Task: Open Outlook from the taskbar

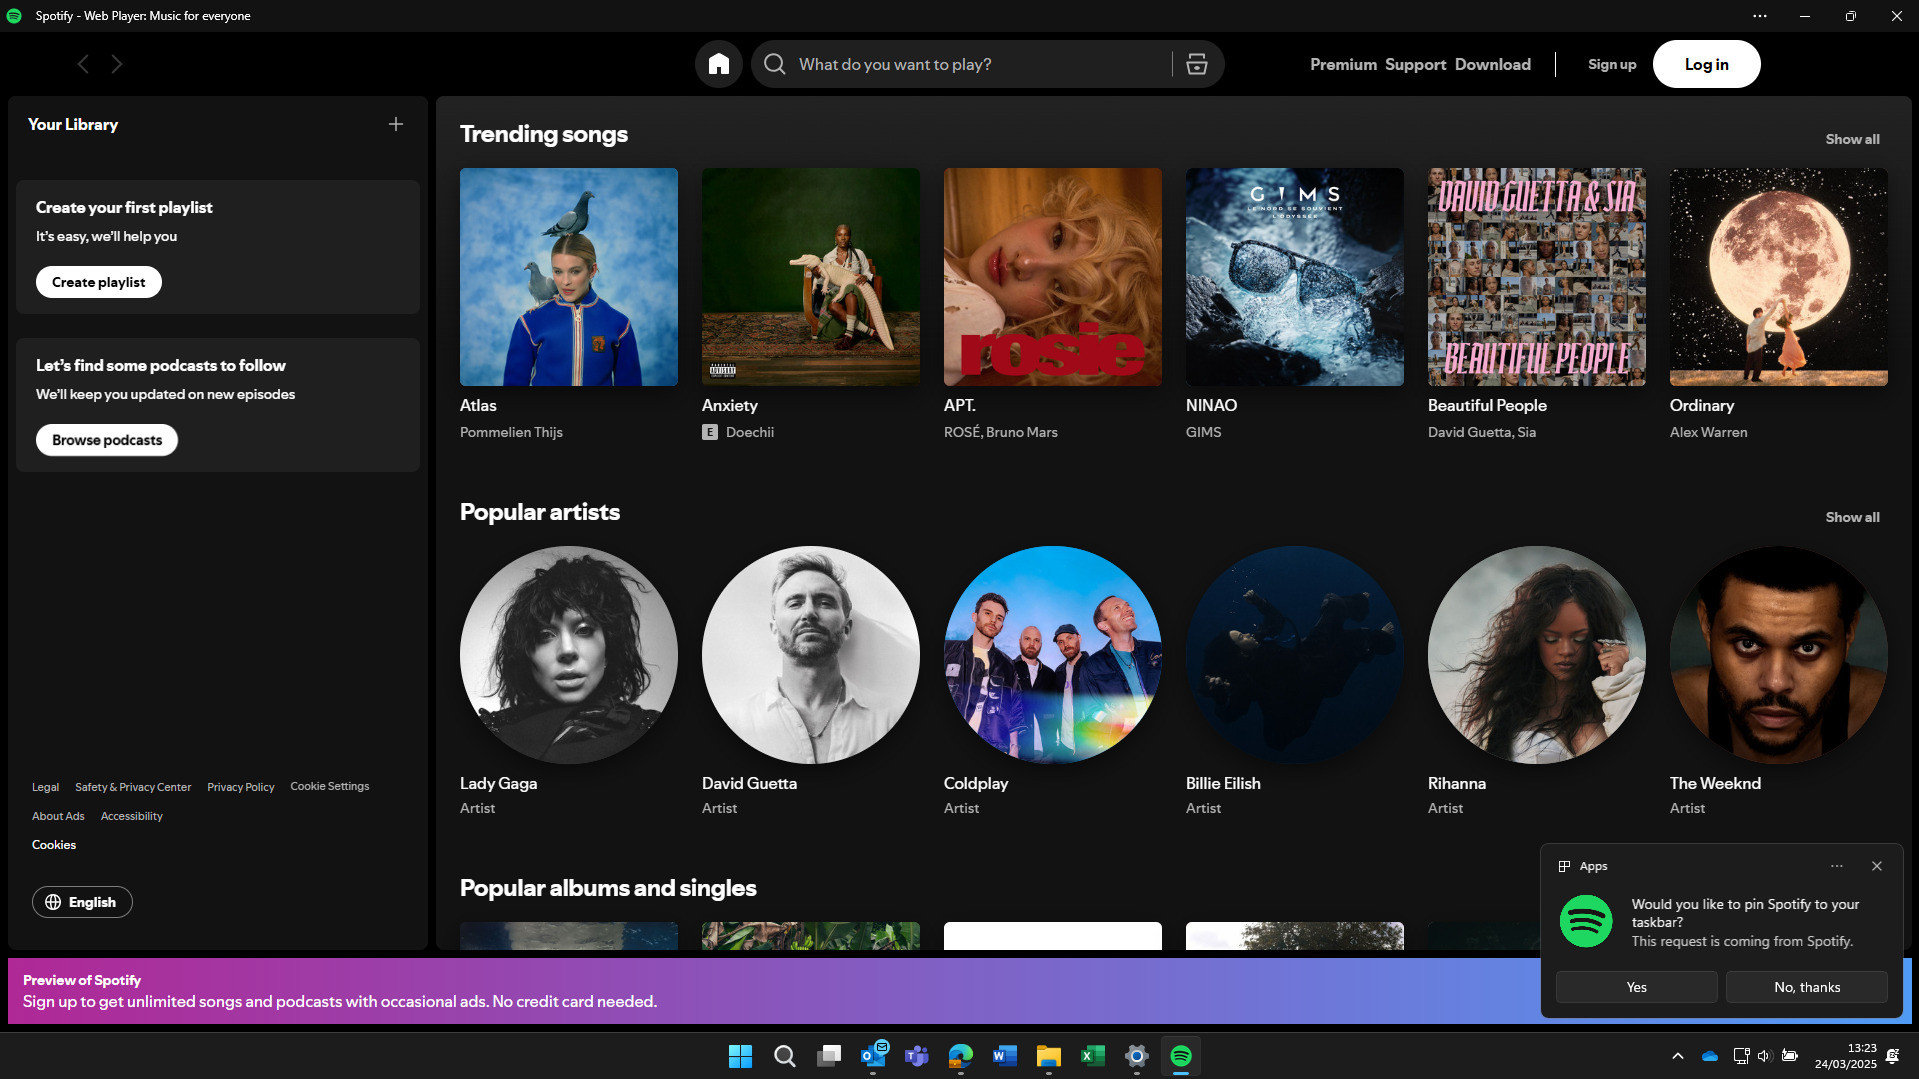Action: (x=873, y=1056)
